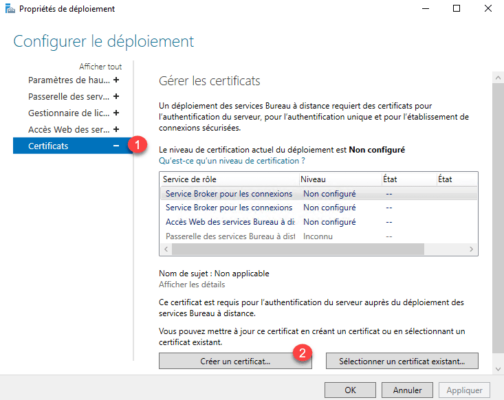The height and width of the screenshot is (400, 504).
Task: Expand the Gestionnaire de lic... plus sign
Action: [x=116, y=113]
